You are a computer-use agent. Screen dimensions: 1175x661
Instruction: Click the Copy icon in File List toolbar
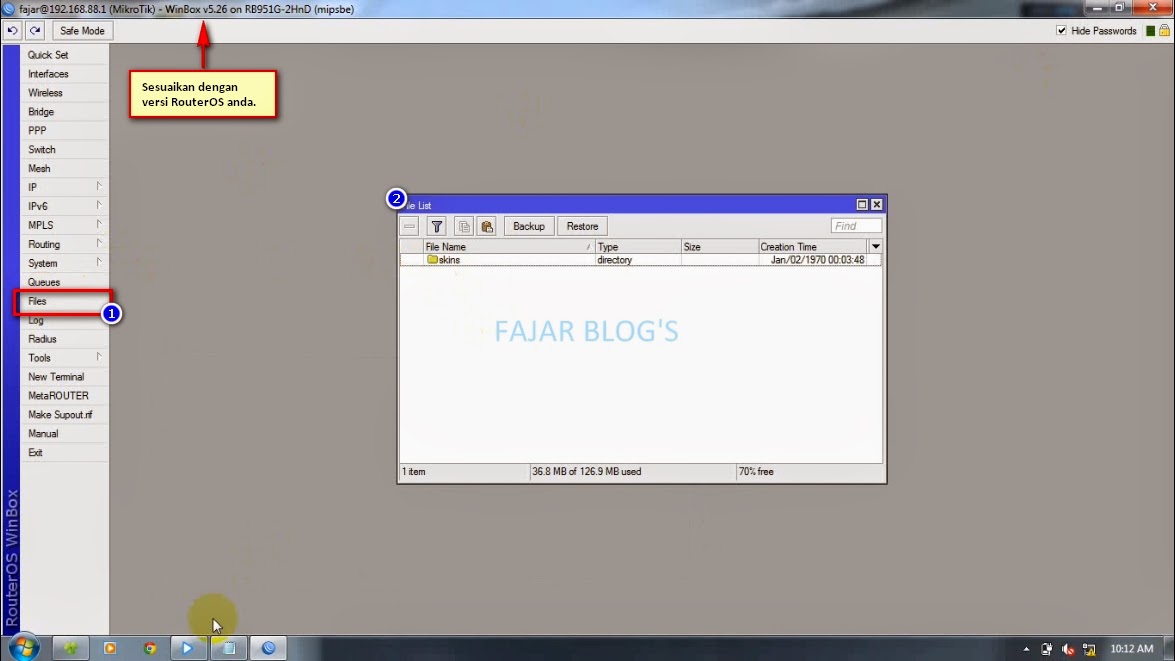click(x=464, y=226)
